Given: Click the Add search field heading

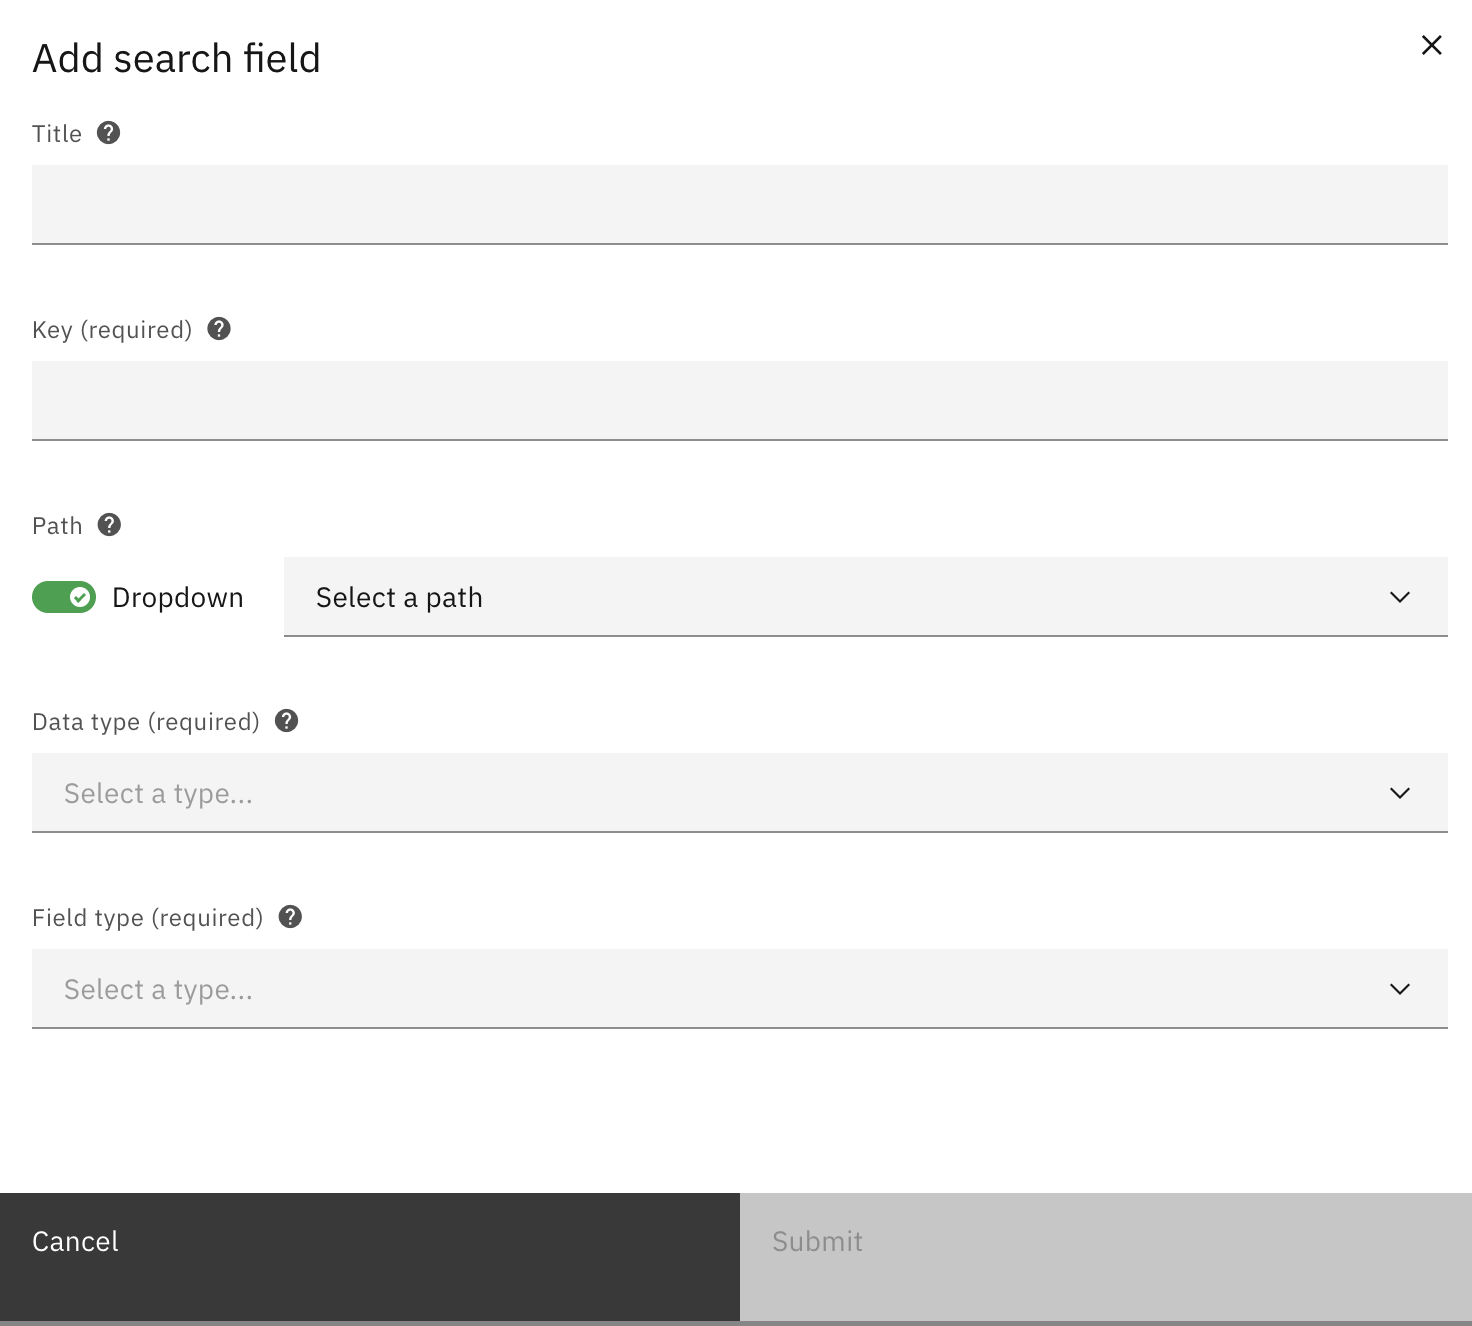Looking at the screenshot, I should point(176,59).
